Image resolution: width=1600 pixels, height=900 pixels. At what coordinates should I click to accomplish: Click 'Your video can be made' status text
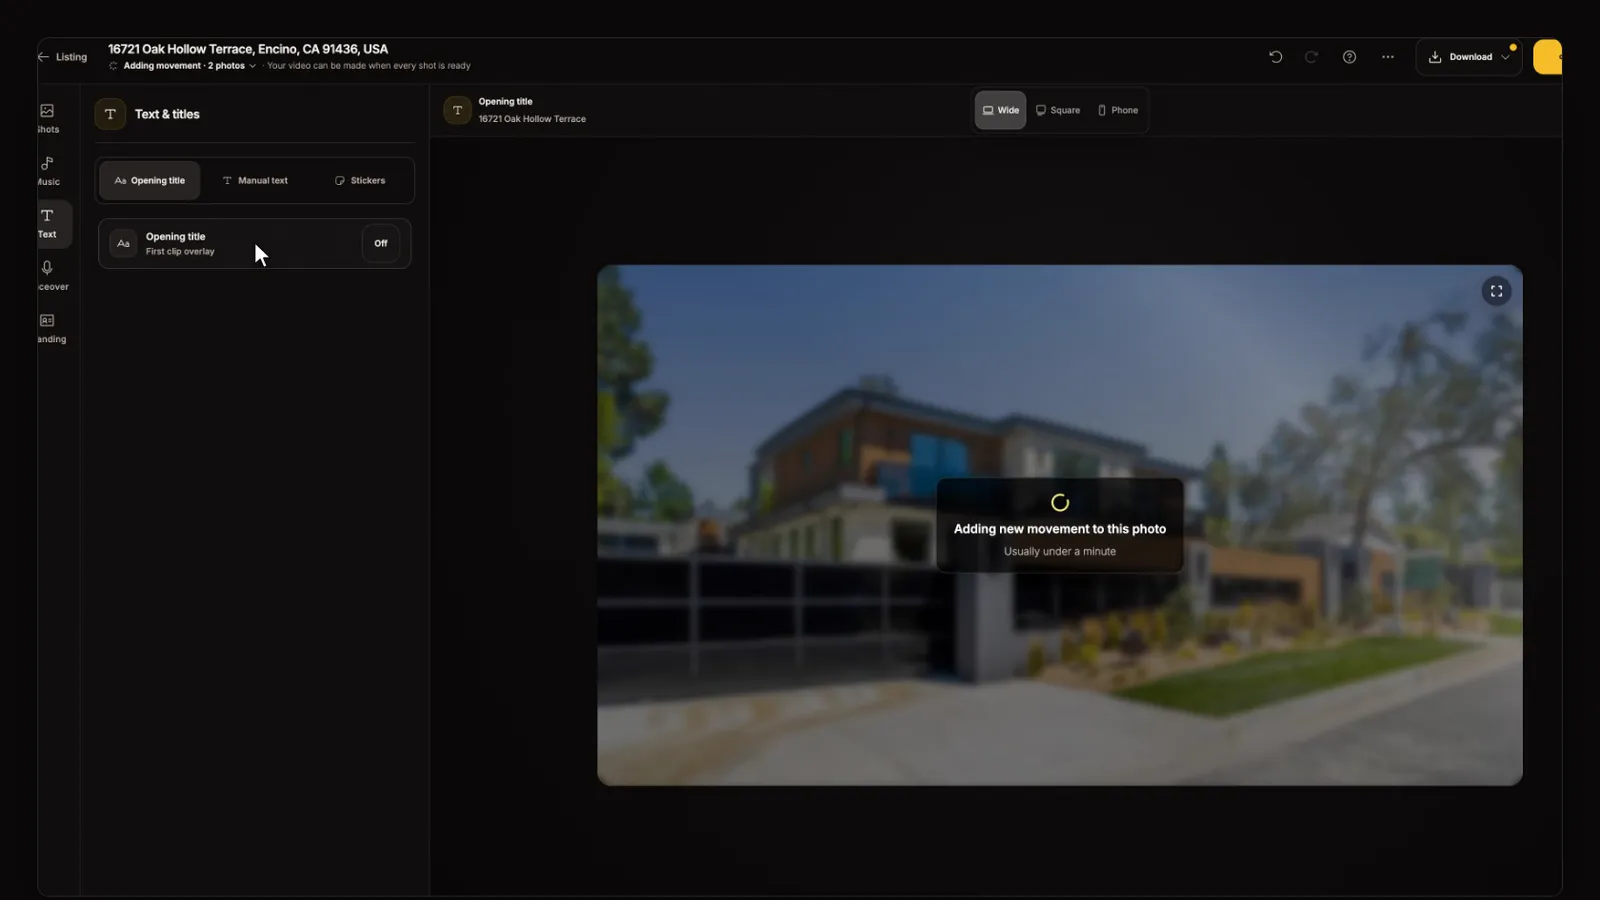click(369, 66)
